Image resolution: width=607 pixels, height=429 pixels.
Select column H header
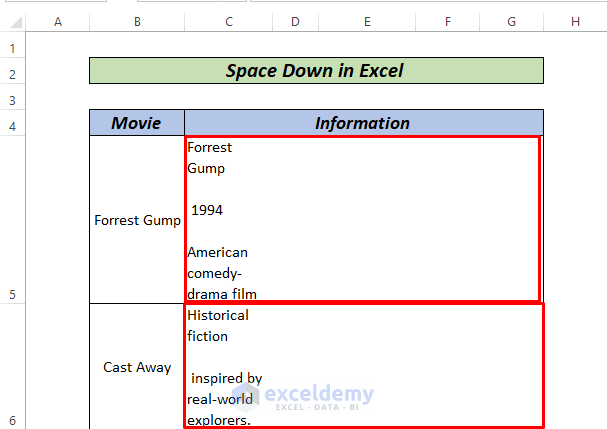coord(575,21)
